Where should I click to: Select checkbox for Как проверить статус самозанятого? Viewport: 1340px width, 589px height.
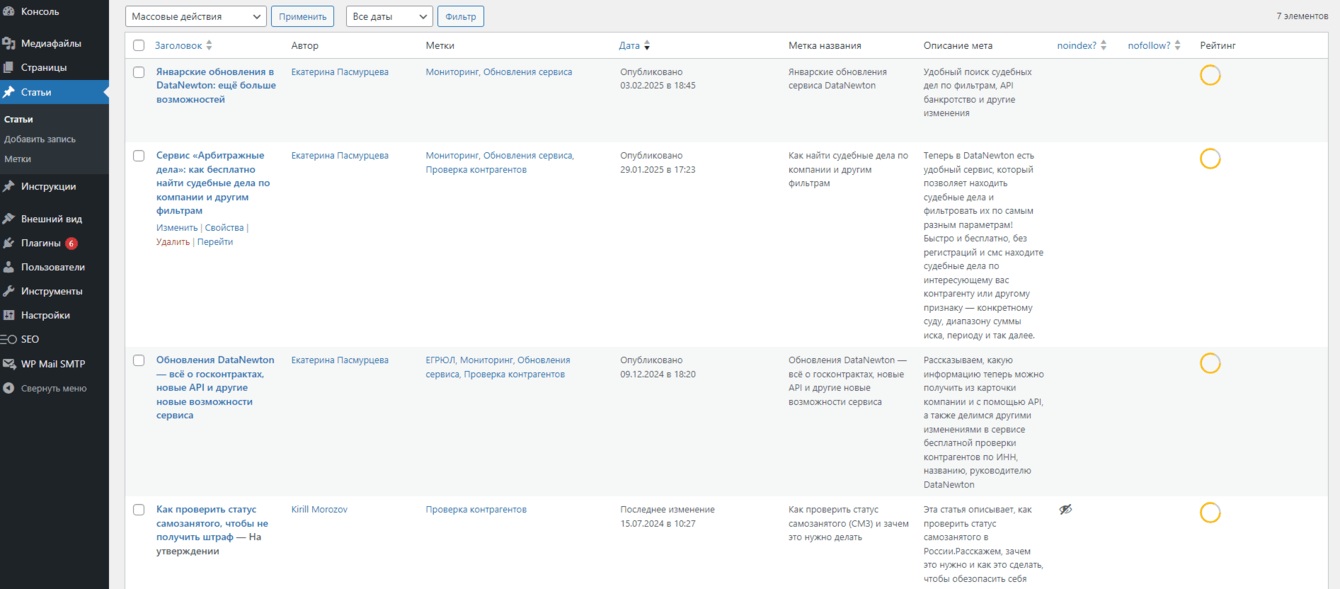point(139,510)
